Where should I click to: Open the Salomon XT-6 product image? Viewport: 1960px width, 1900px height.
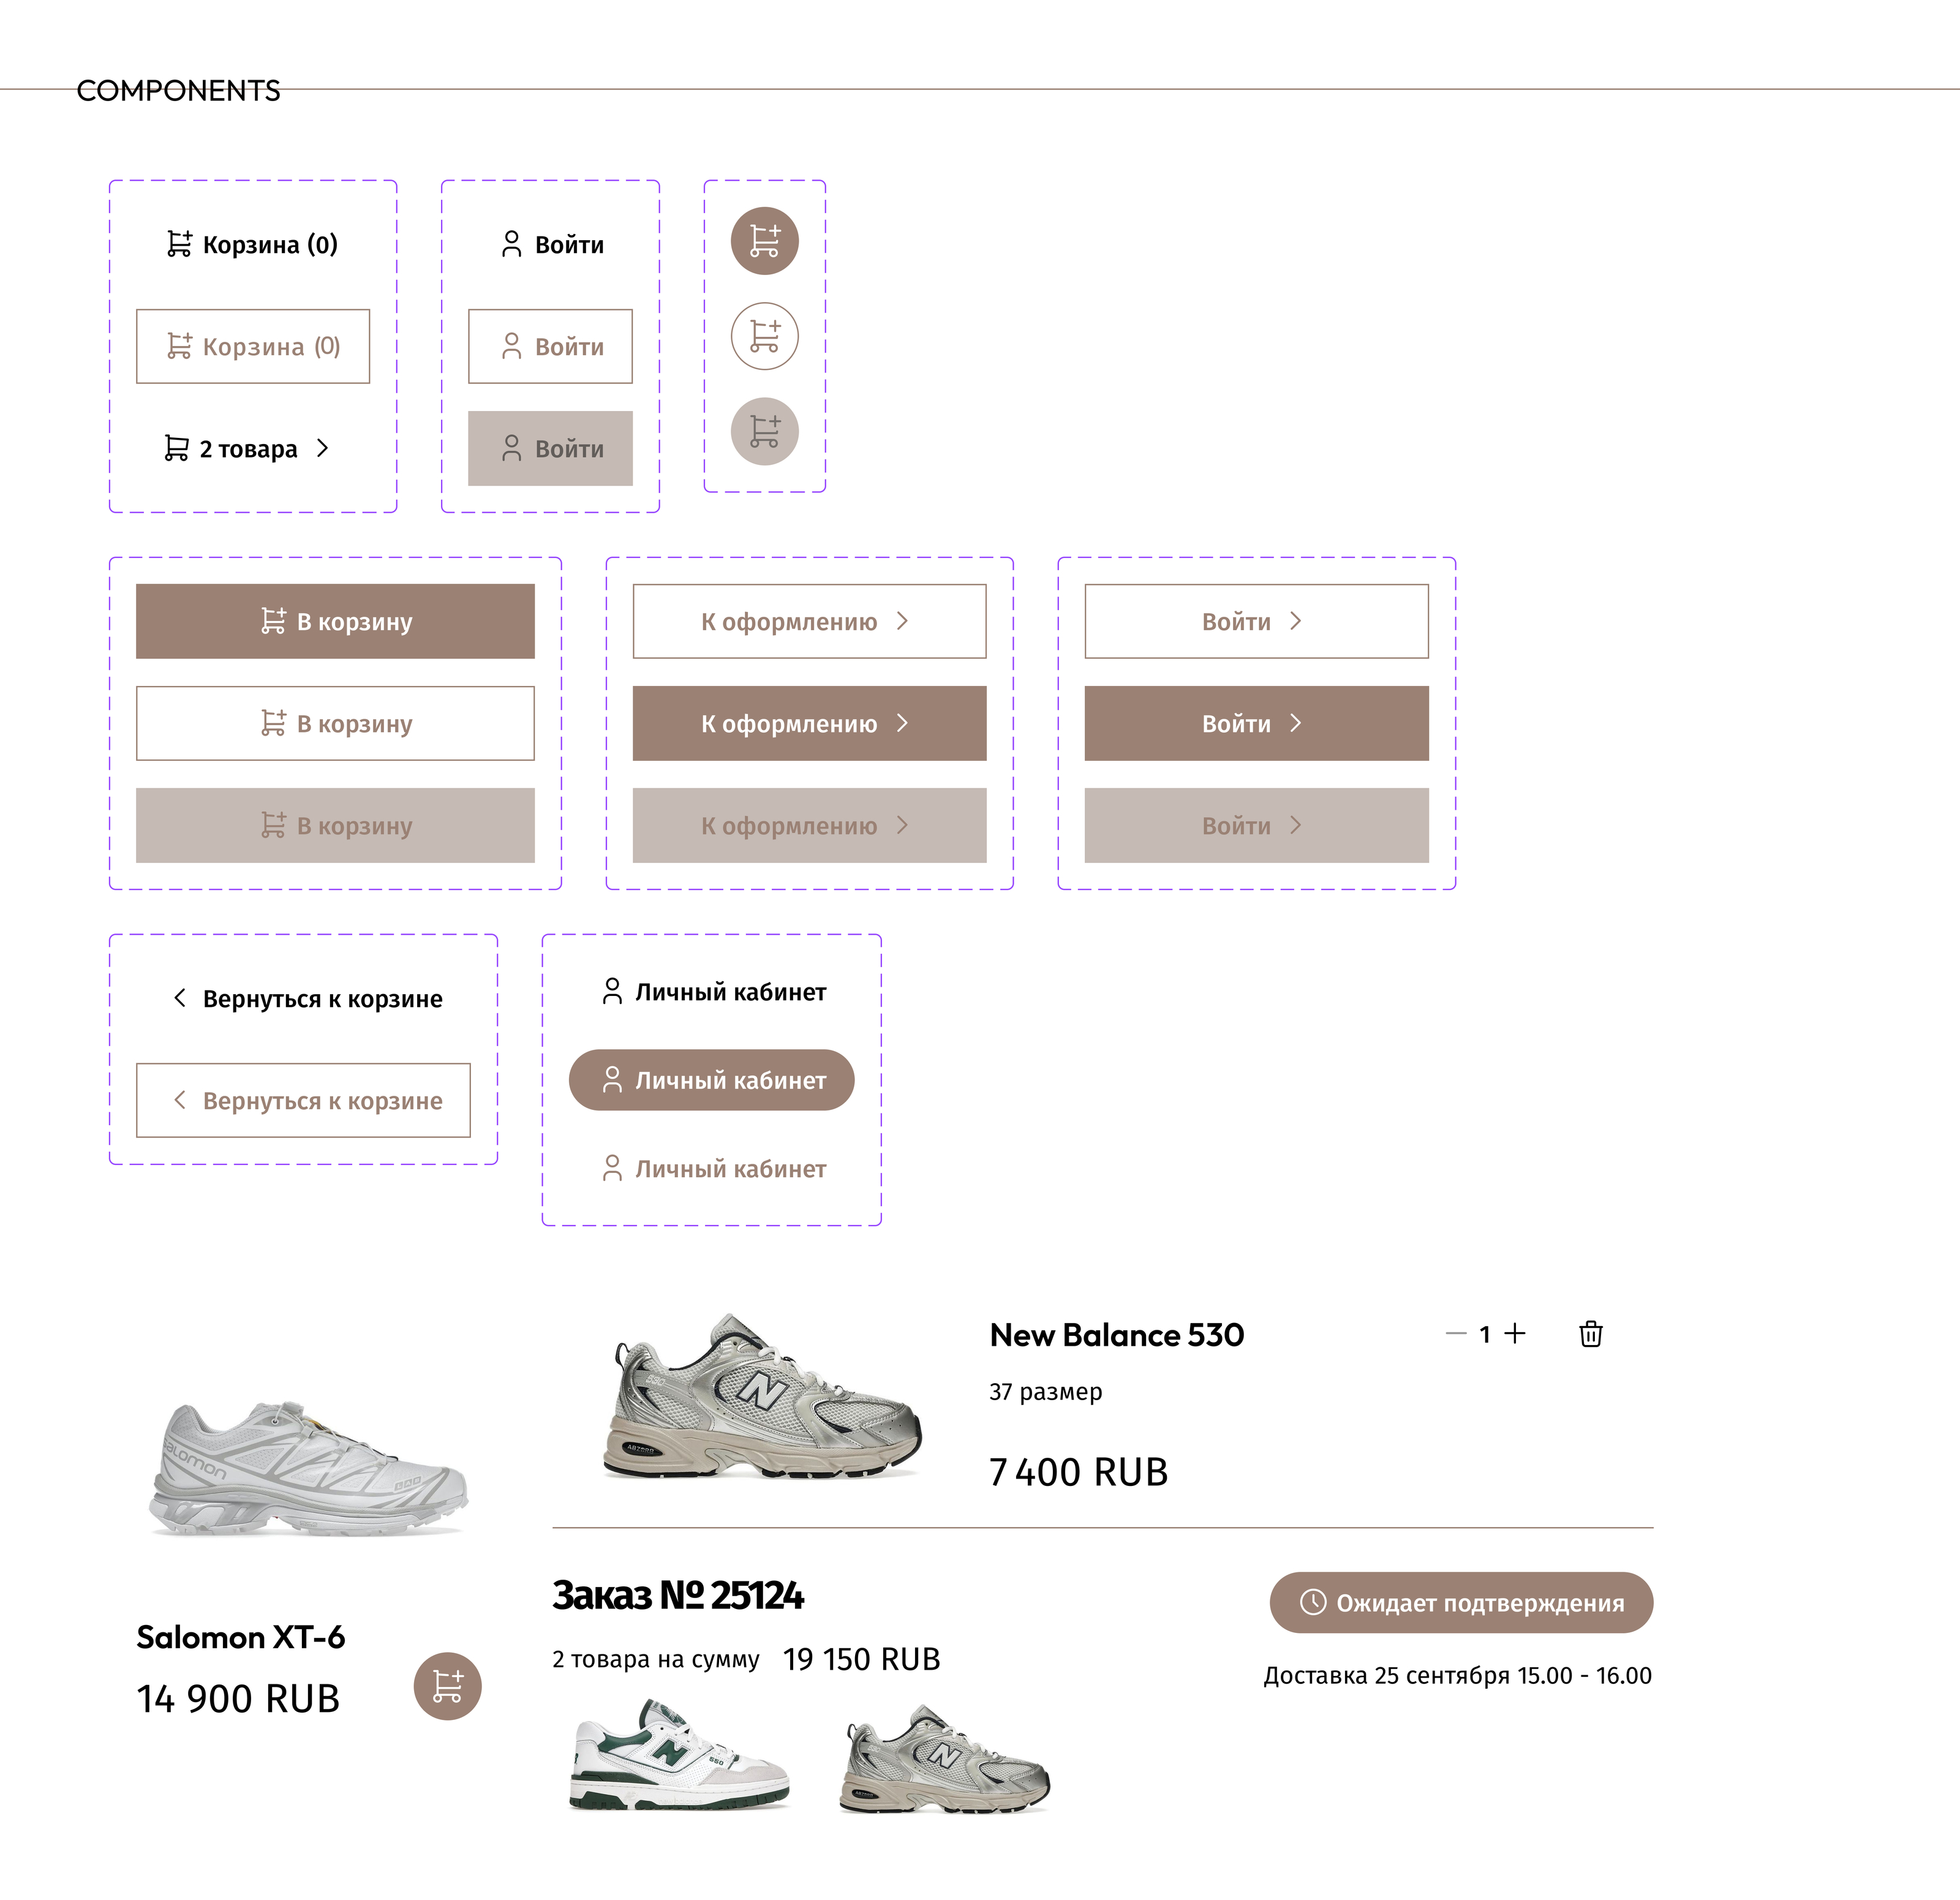click(308, 1468)
